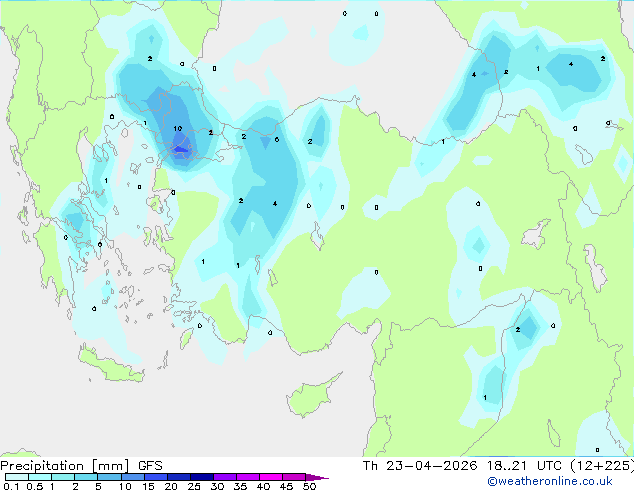Click the '25' legend scale label

194,486
